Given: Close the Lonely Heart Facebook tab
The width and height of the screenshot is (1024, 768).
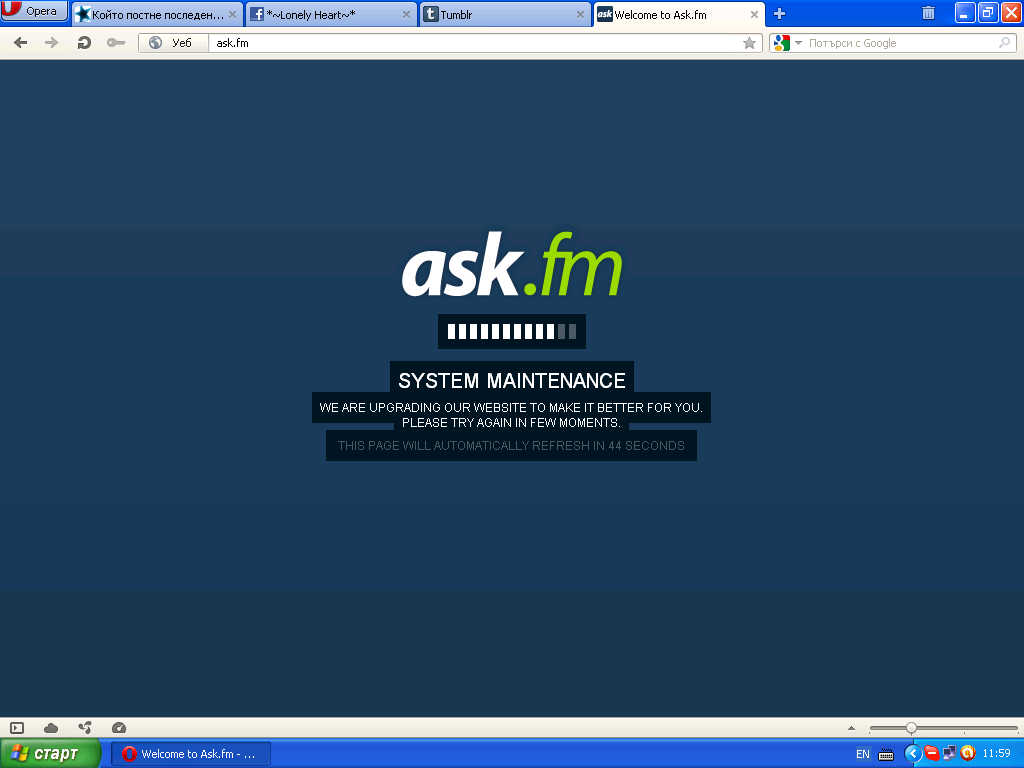Looking at the screenshot, I should (406, 14).
